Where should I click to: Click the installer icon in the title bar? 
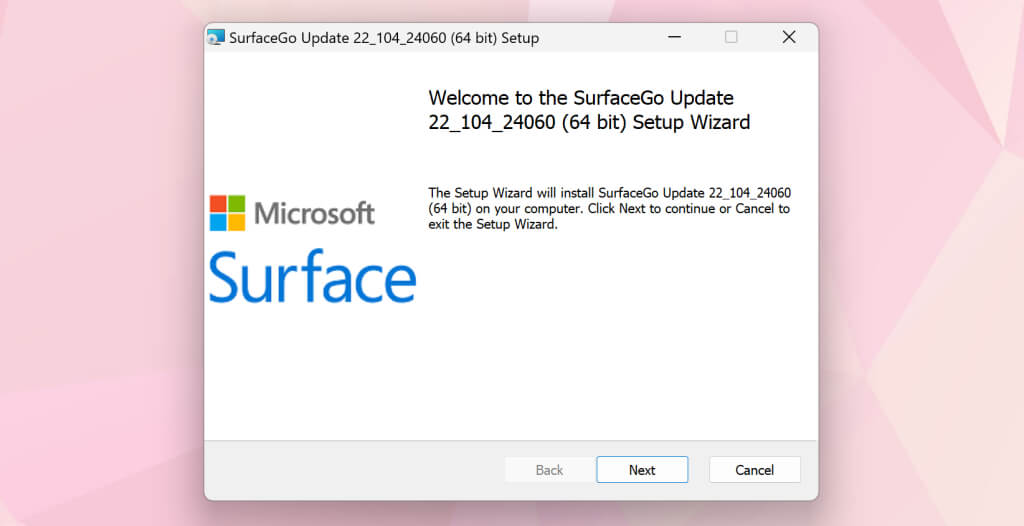coord(216,38)
